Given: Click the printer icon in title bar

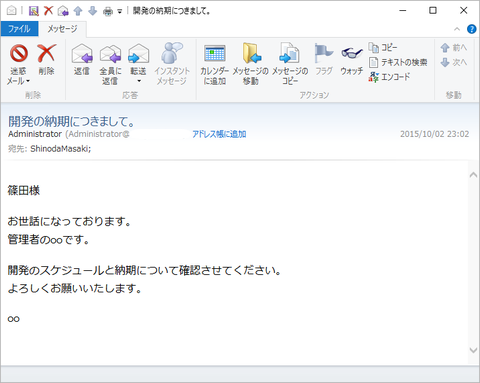Looking at the screenshot, I should 108,12.
